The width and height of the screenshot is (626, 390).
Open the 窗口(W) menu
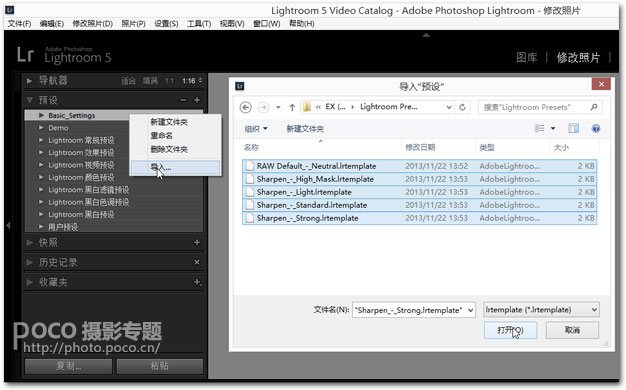pyautogui.click(x=267, y=24)
